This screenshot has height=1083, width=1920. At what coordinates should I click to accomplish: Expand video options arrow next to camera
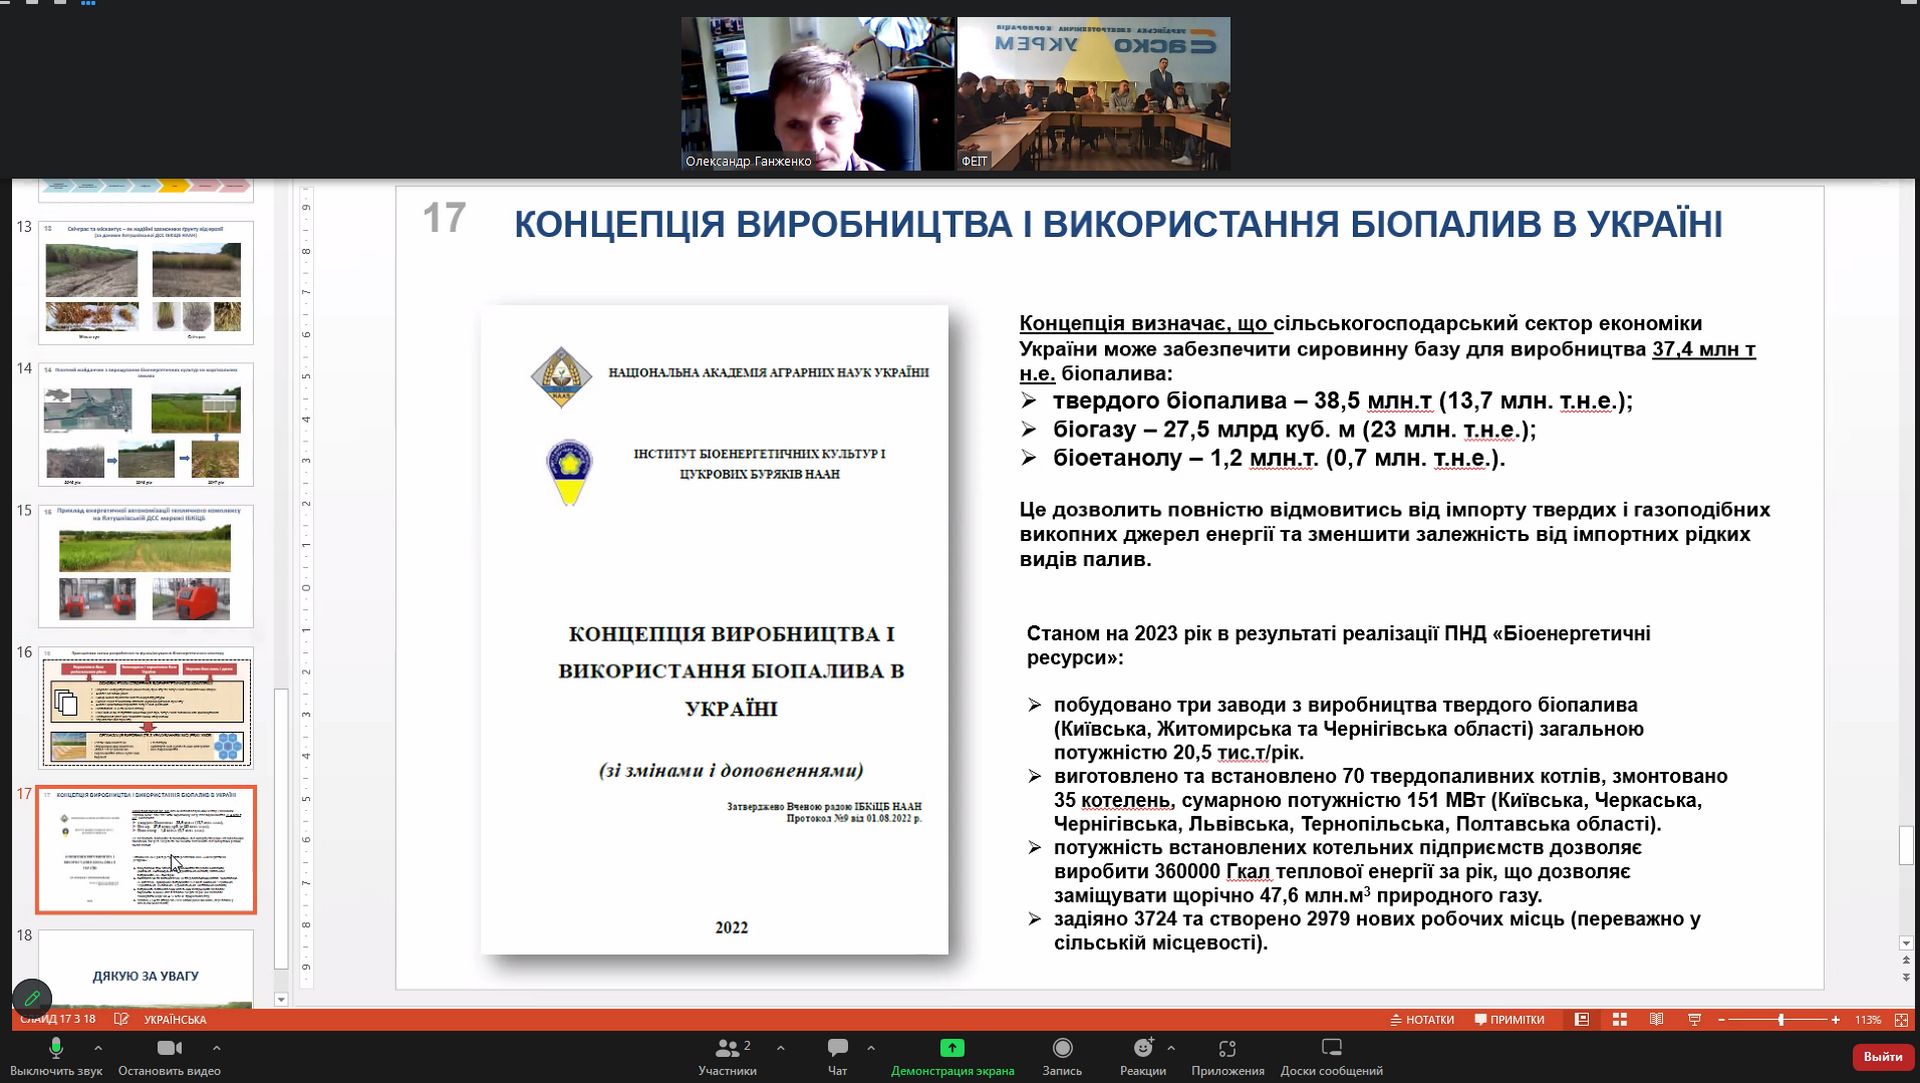click(x=217, y=1048)
